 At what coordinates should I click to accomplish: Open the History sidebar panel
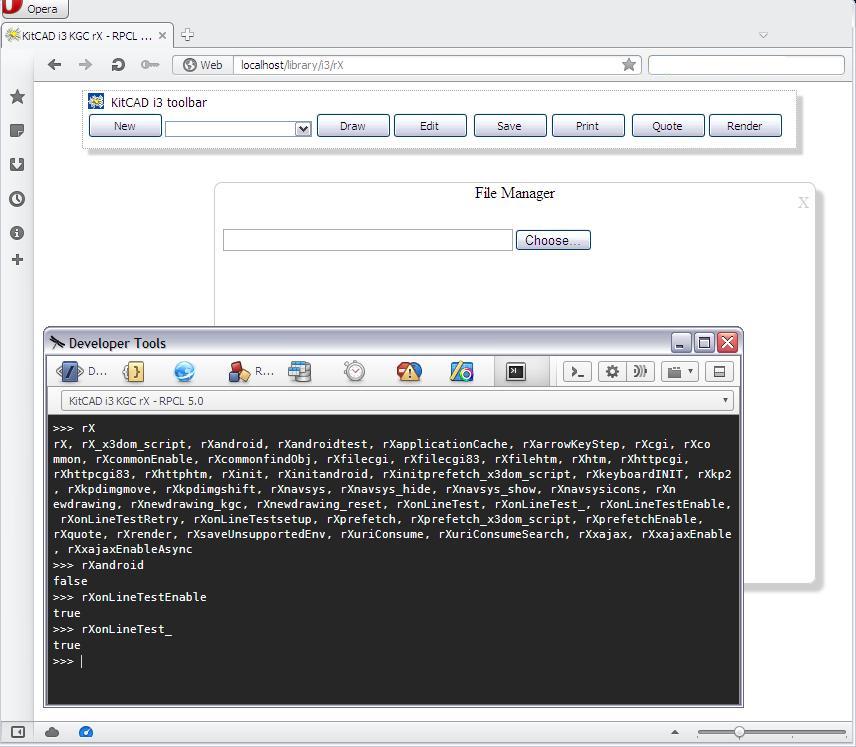pyautogui.click(x=17, y=199)
